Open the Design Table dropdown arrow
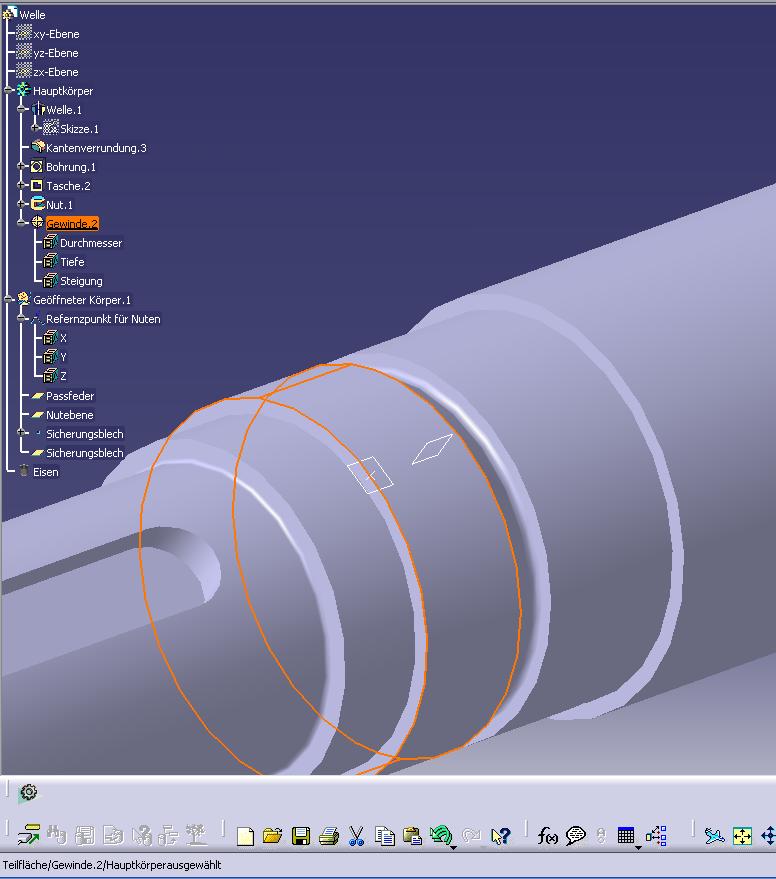Screen dimensions: 776x879 pos(638,847)
